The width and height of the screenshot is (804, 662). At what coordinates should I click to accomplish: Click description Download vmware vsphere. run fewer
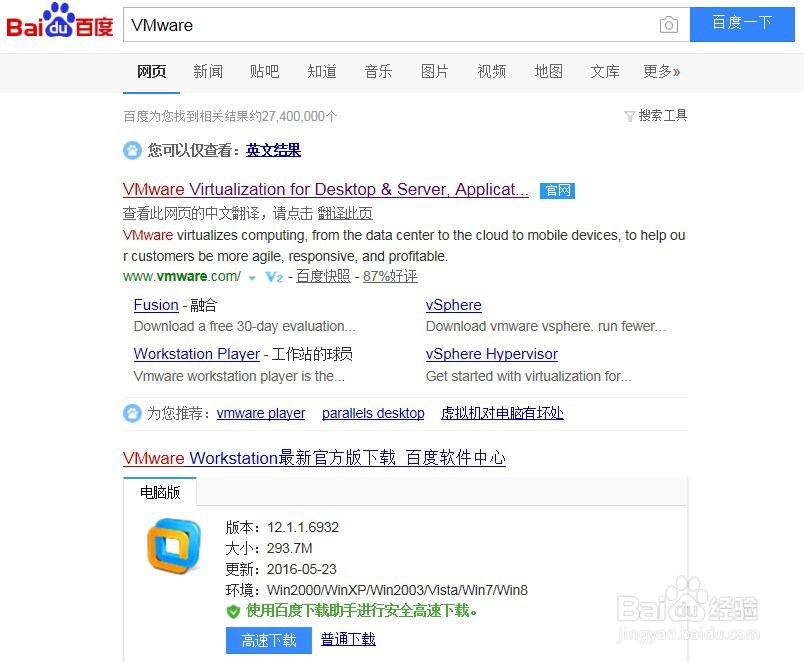(x=546, y=326)
